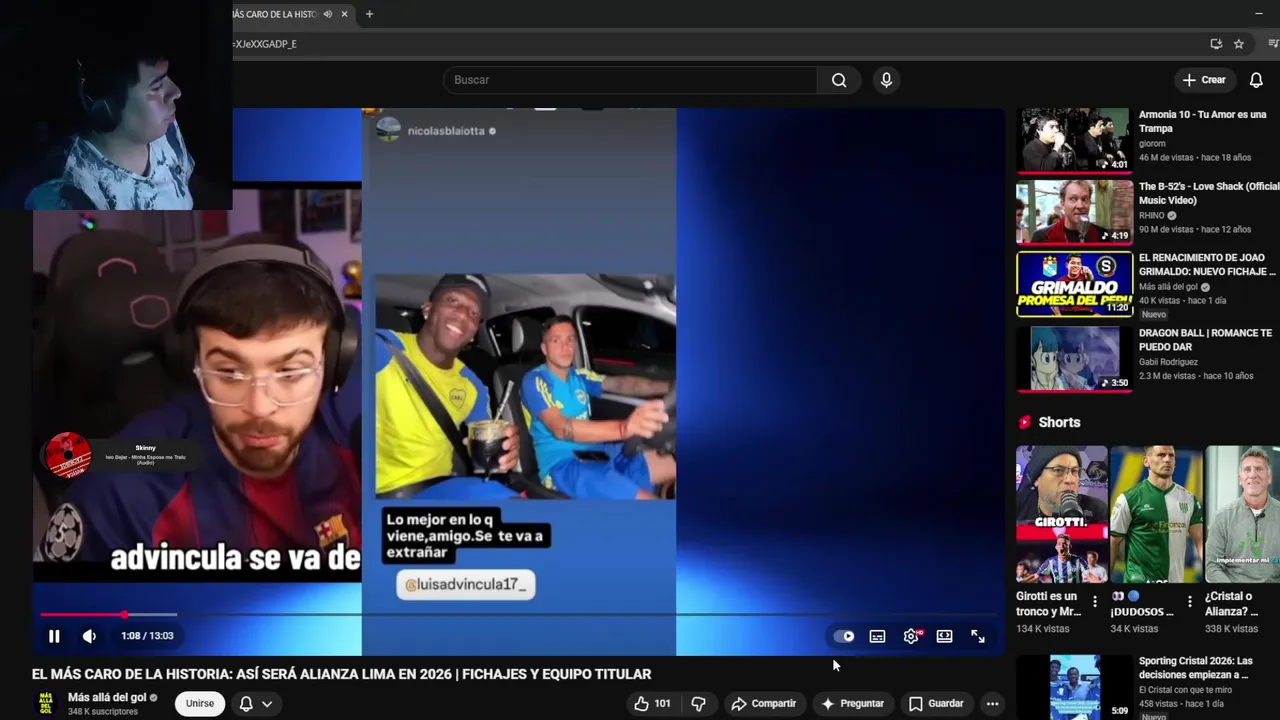Expand channel notification bell dropdown

click(255, 704)
